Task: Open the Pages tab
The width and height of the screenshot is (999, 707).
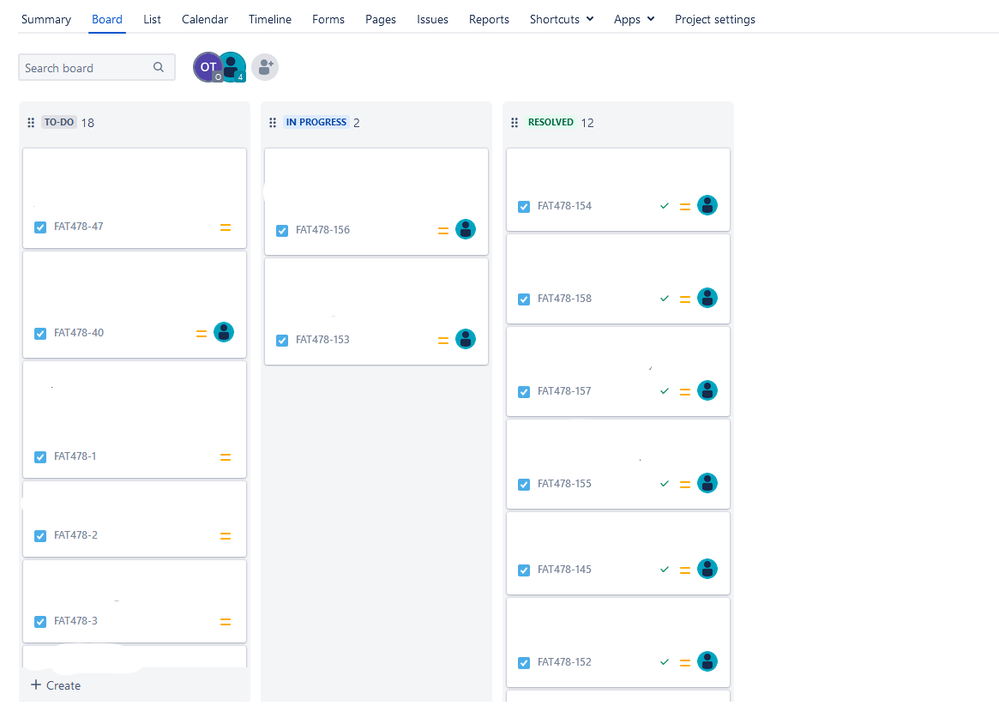Action: pos(380,19)
